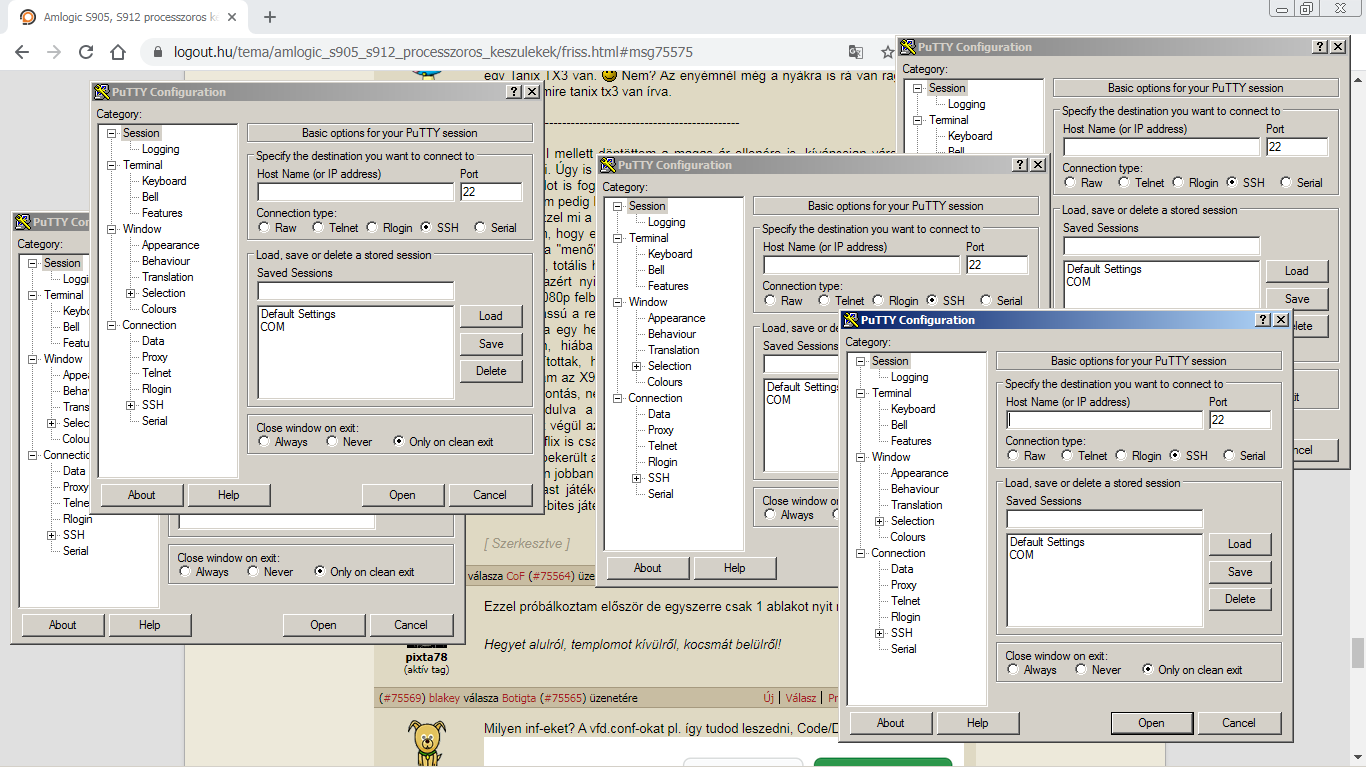Collapse Session node in active PuTTY tree
Viewport: 1366px width, 768px height.
[x=862, y=361]
